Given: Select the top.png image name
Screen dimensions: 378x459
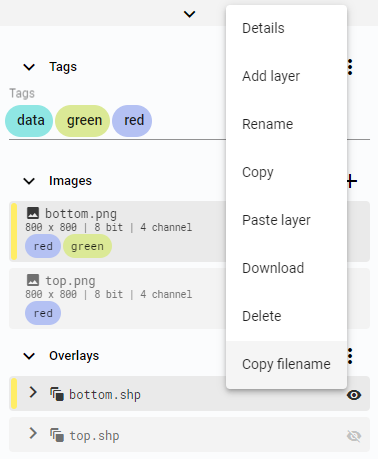Looking at the screenshot, I should (x=70, y=281).
